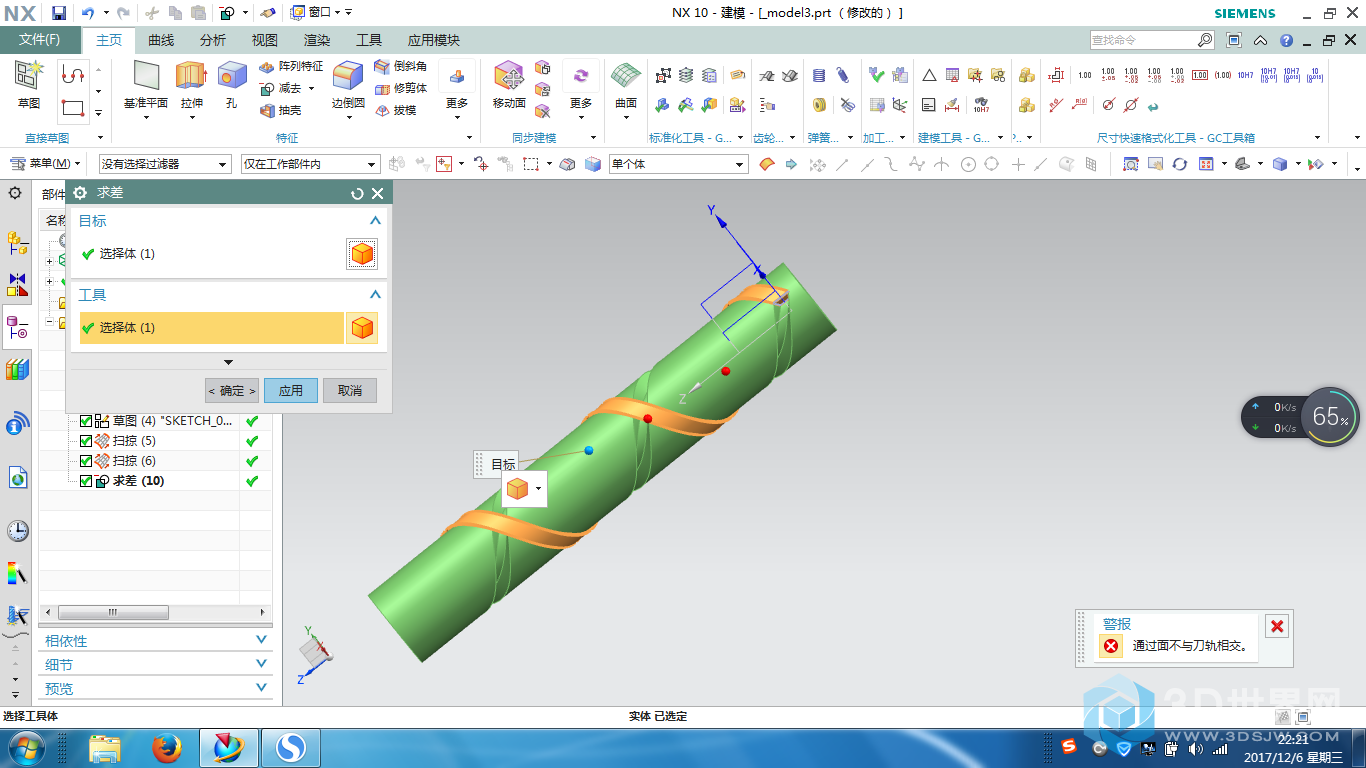The image size is (1366, 768).
Task: Click the 确定 OK button
Action: coord(232,391)
